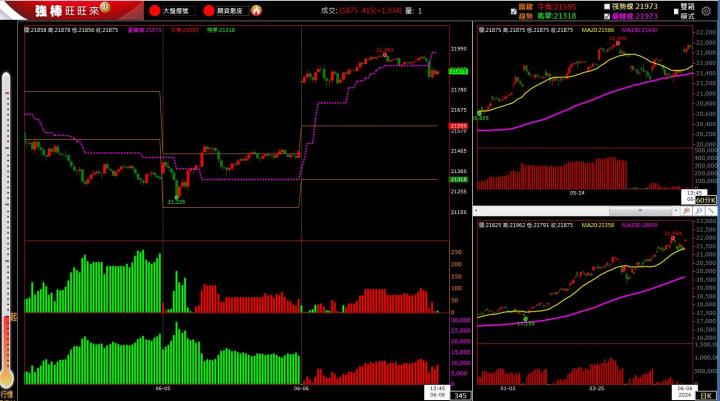Click the 期貨懸底 button
The width and height of the screenshot is (720, 401).
pyautogui.click(x=229, y=11)
